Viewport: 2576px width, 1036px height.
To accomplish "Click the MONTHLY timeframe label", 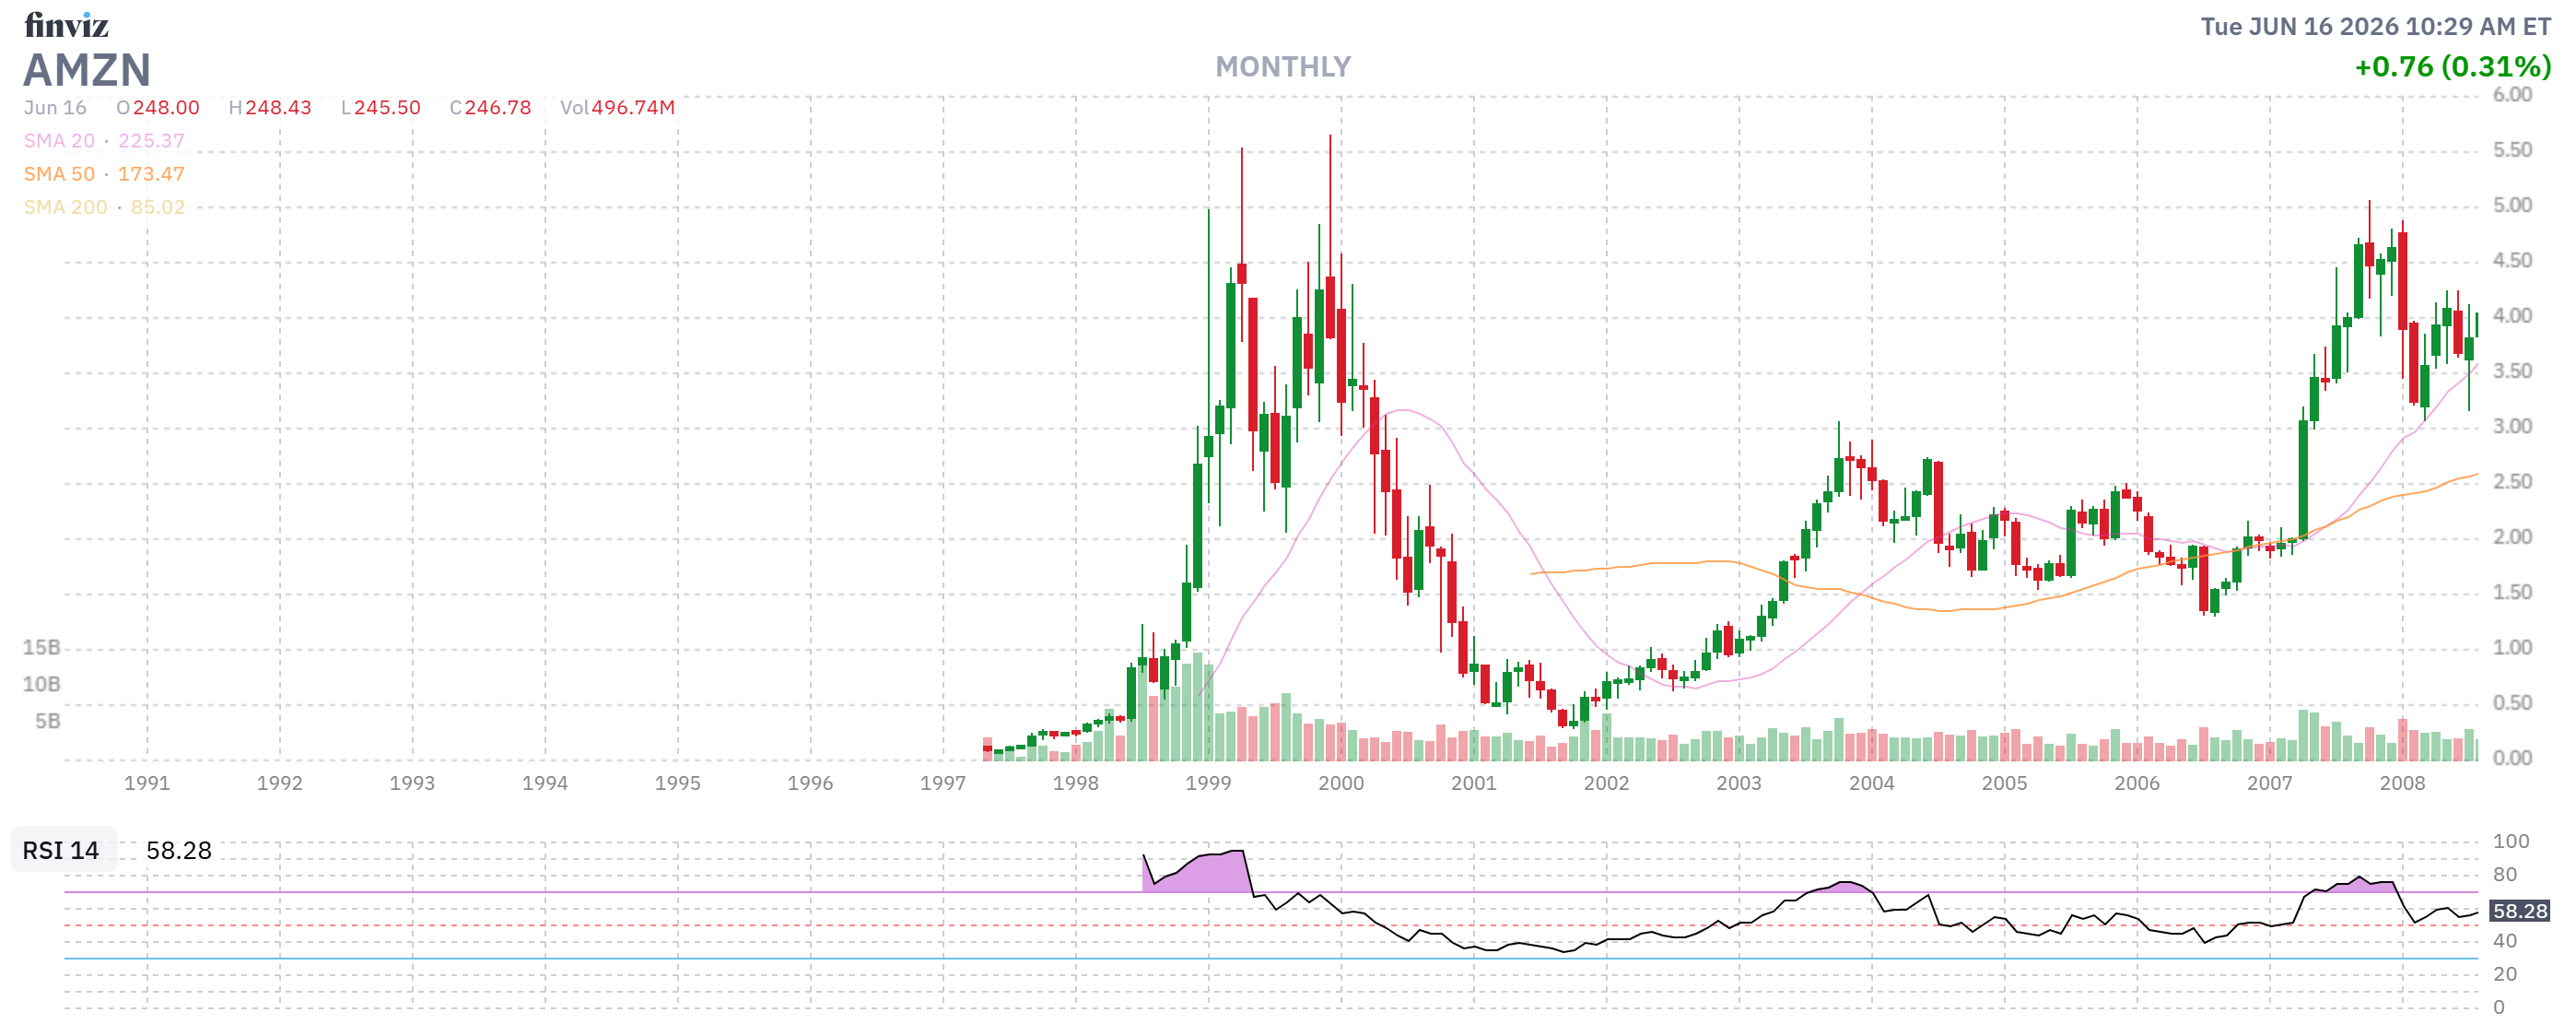I will pos(1283,67).
